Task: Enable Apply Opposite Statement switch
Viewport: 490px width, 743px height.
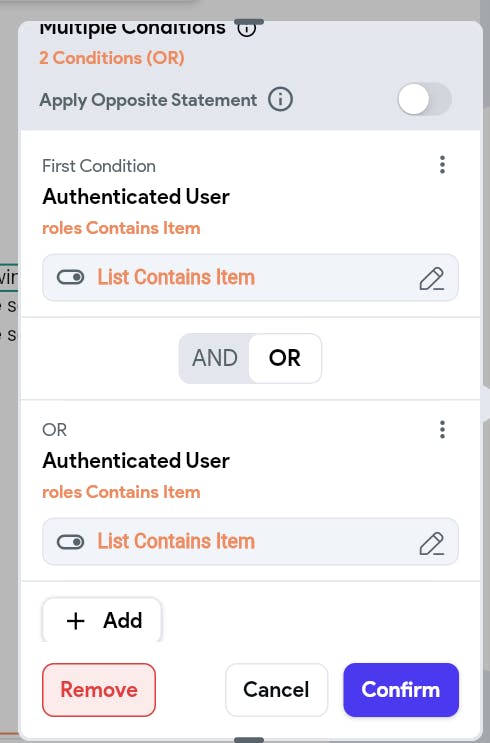Action: tap(425, 100)
